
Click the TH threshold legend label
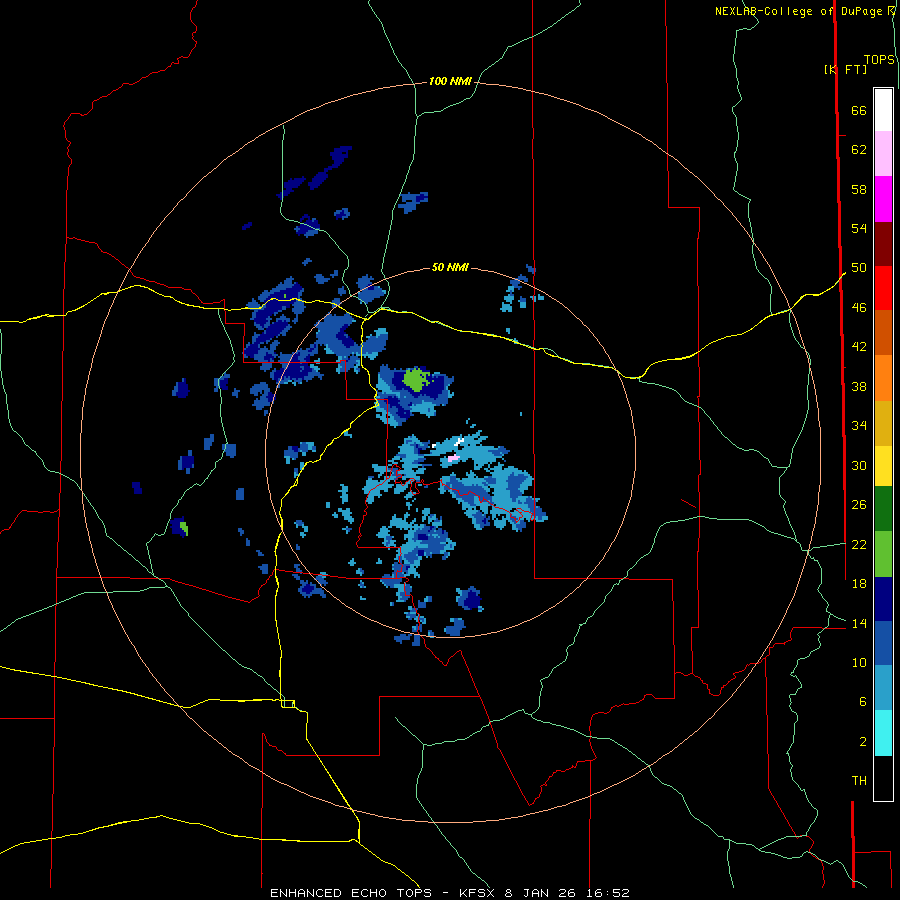[859, 781]
